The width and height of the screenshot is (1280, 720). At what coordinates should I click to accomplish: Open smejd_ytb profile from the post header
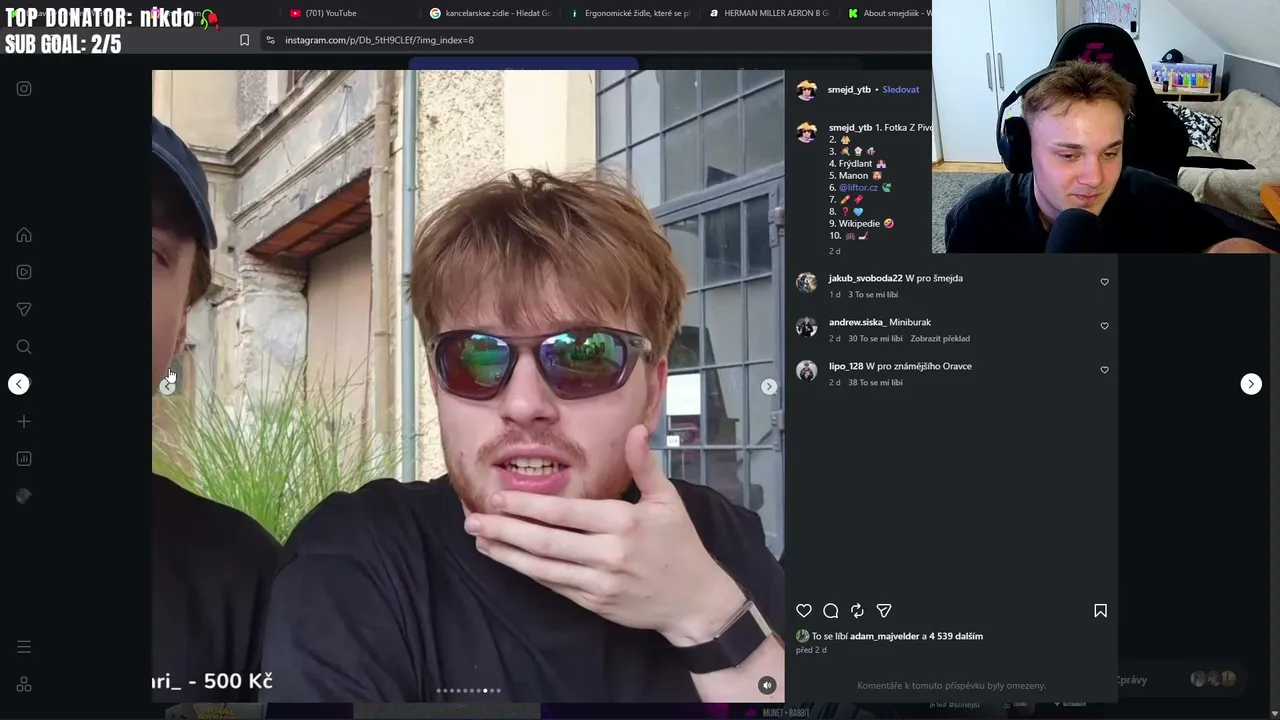[x=849, y=90]
